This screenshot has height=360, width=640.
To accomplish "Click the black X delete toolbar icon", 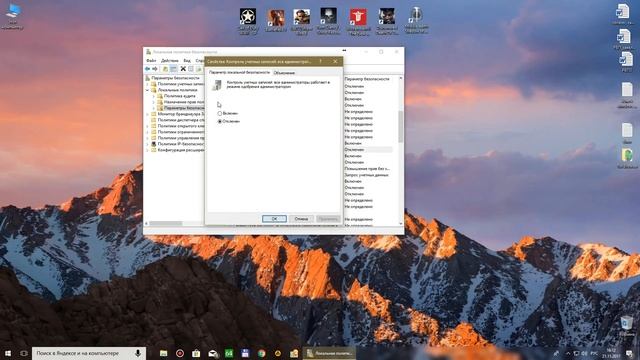I will tap(183, 69).
